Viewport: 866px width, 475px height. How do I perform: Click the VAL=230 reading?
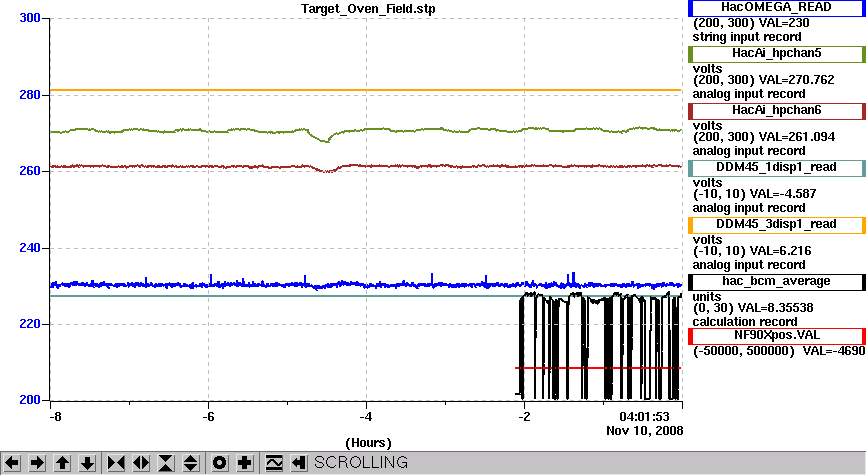(x=784, y=23)
